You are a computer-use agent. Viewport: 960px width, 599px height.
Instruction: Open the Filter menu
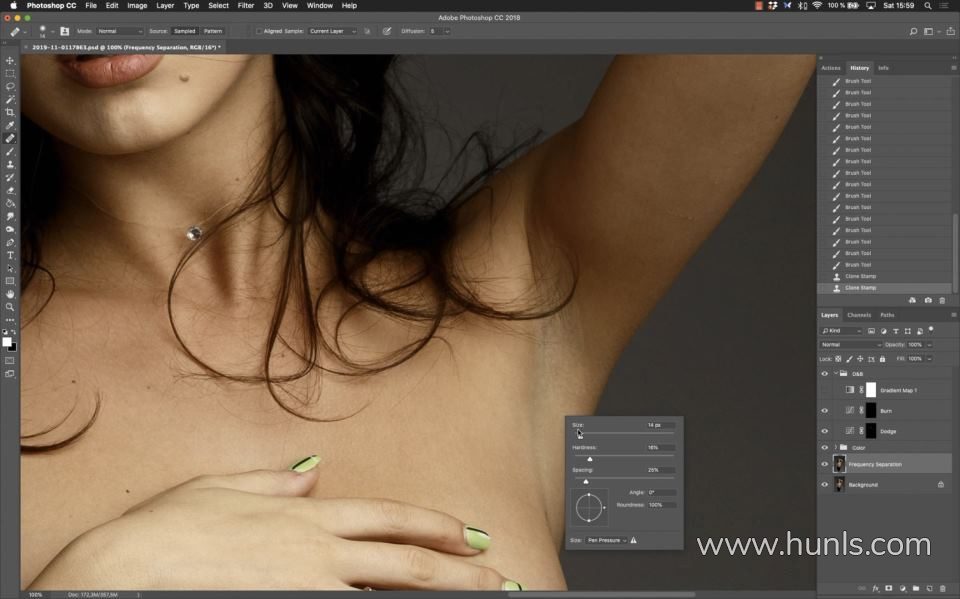[246, 6]
